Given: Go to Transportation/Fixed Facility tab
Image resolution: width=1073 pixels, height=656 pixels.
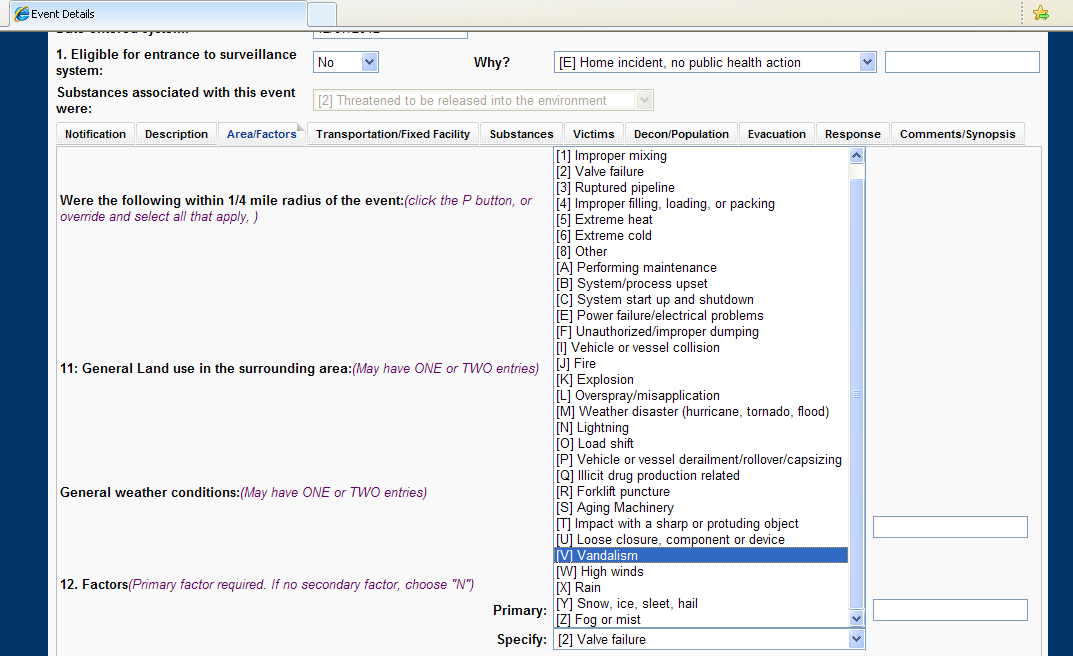Looking at the screenshot, I should coord(393,134).
